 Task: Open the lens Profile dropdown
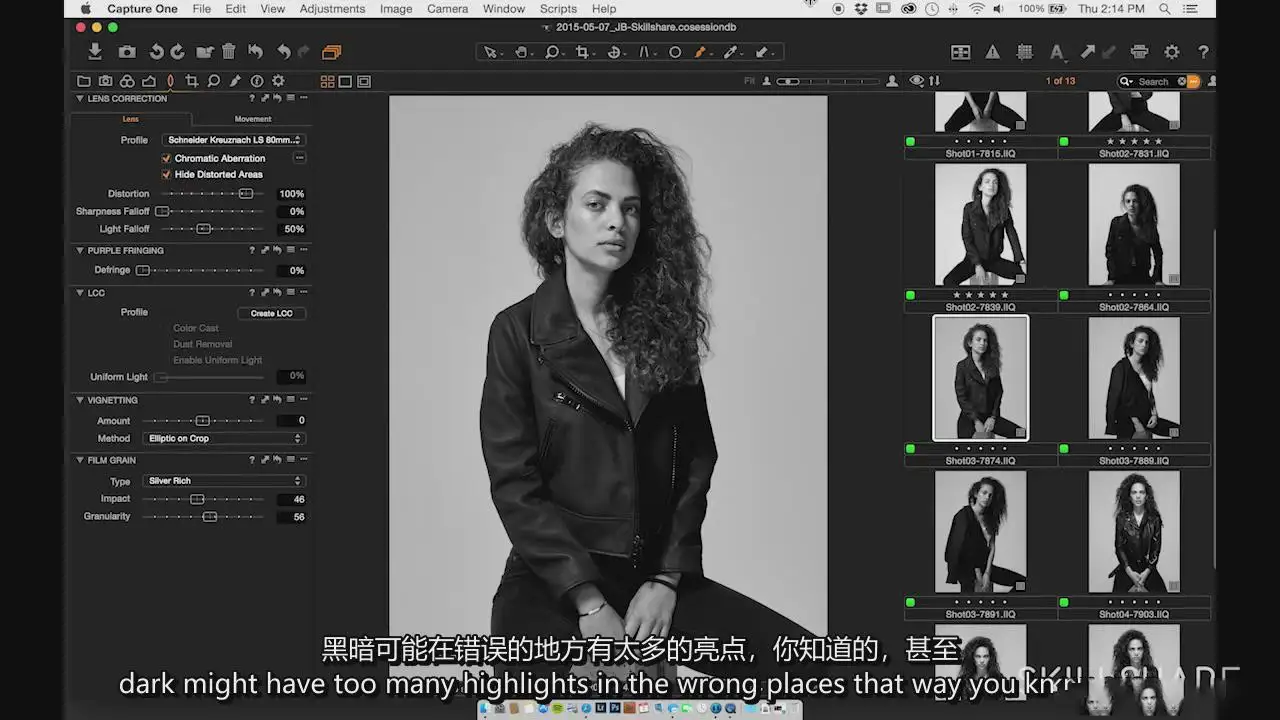tap(234, 140)
